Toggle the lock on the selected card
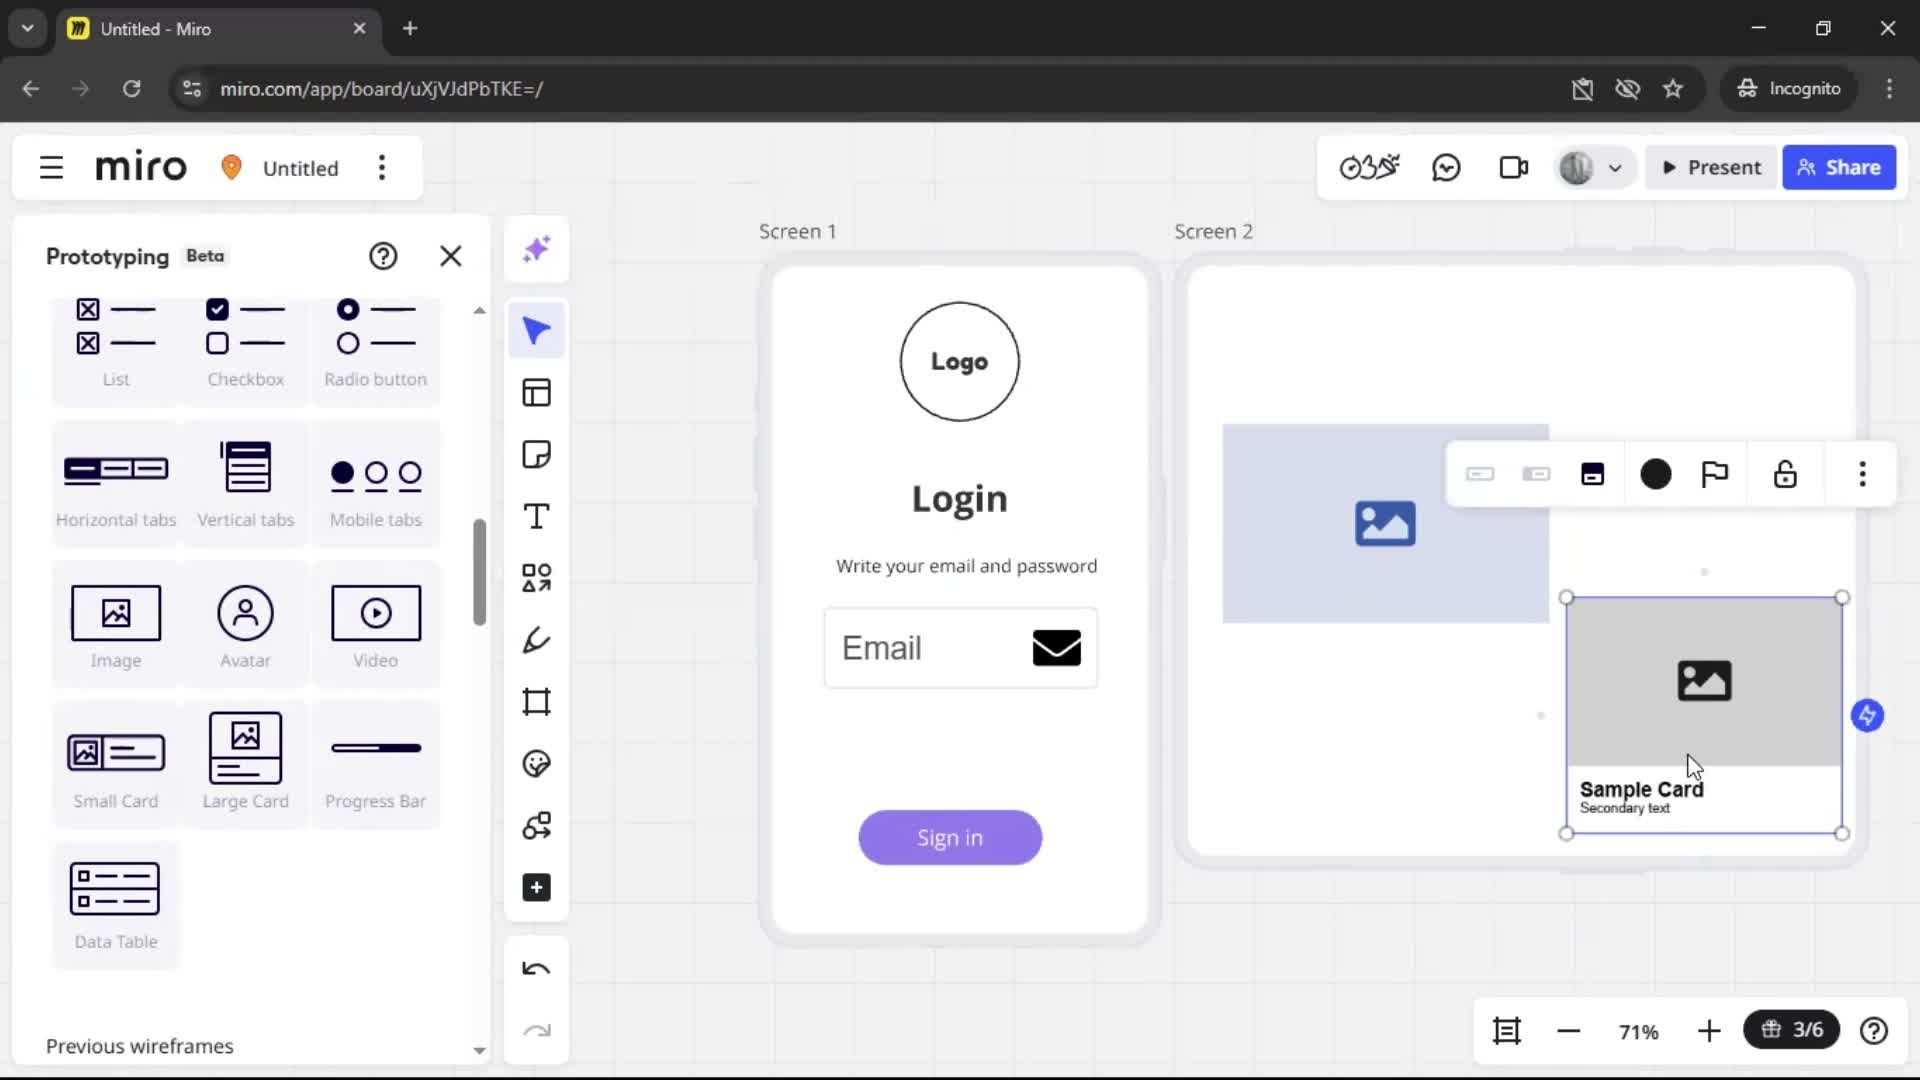The width and height of the screenshot is (1920, 1080). 1785,474
